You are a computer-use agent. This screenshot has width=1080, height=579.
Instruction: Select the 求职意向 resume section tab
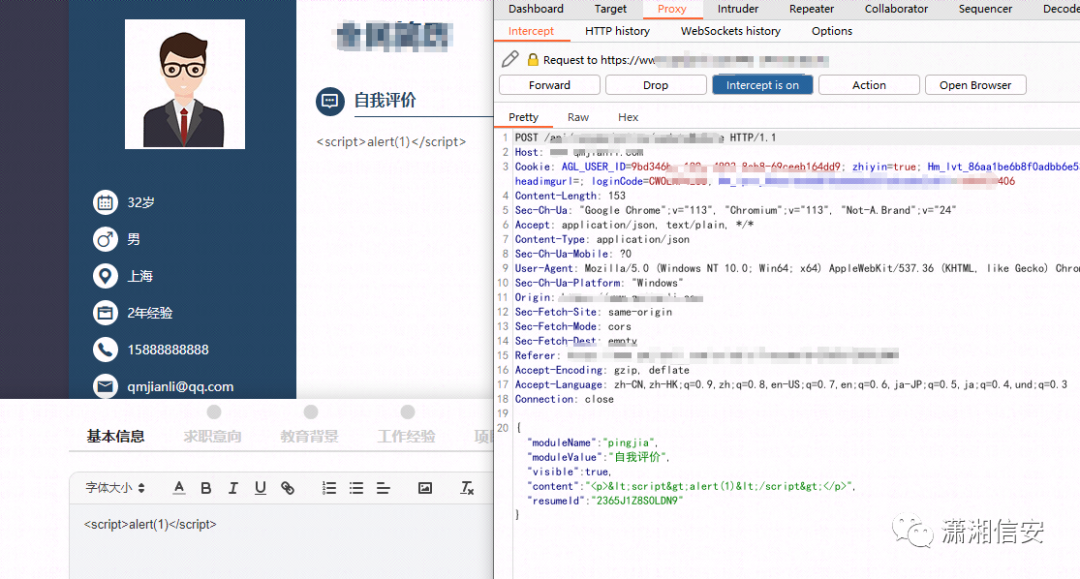coord(212,436)
